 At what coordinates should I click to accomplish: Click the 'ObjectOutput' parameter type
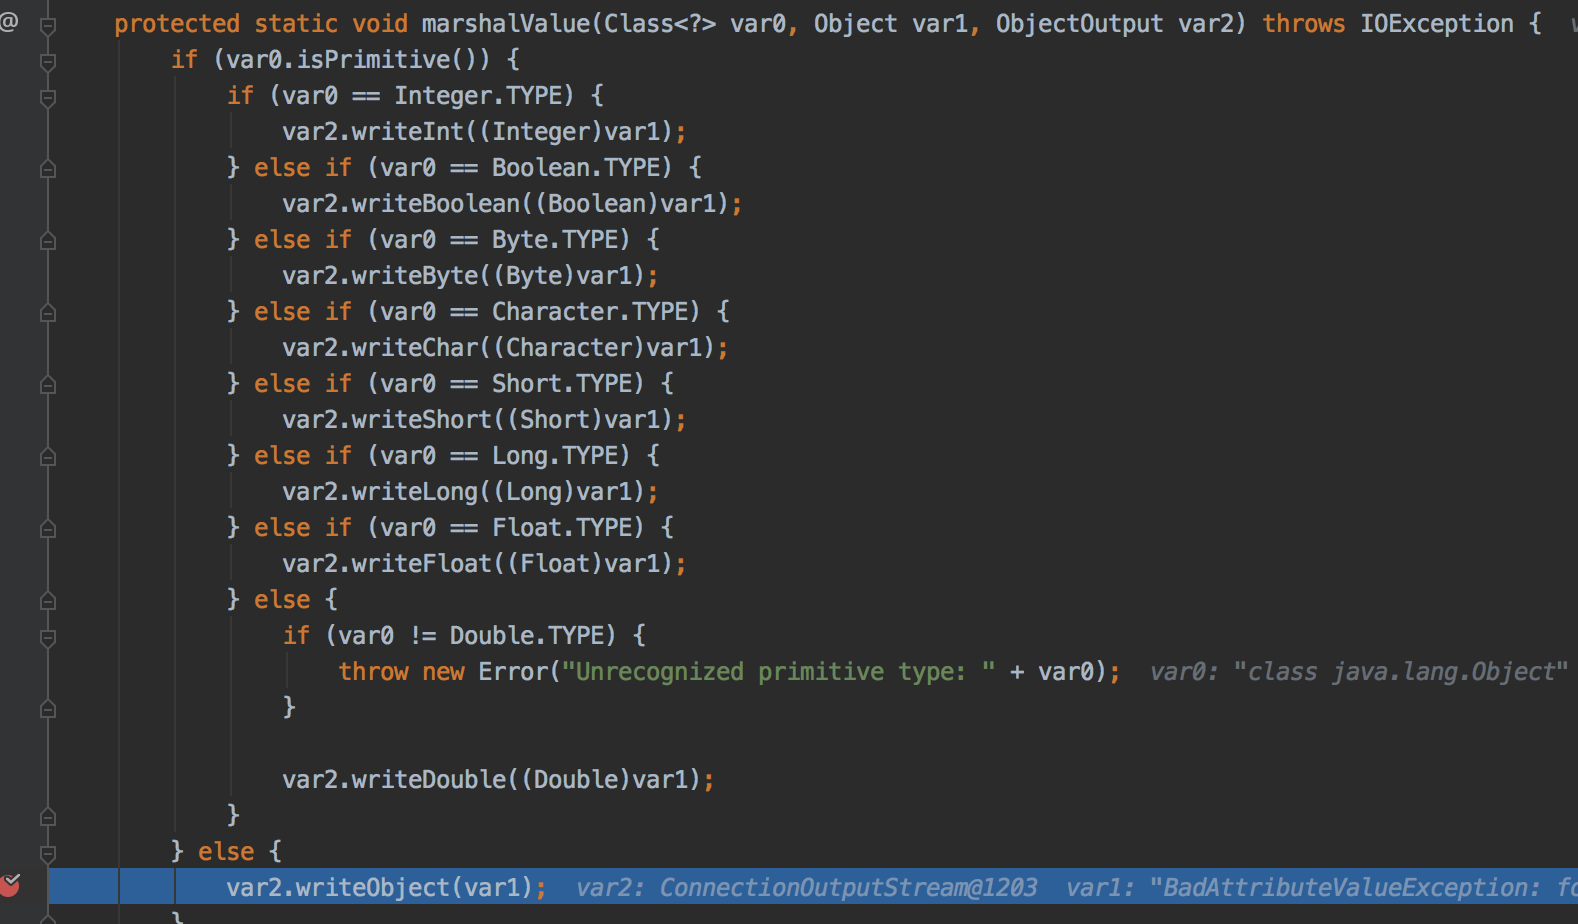1079,24
